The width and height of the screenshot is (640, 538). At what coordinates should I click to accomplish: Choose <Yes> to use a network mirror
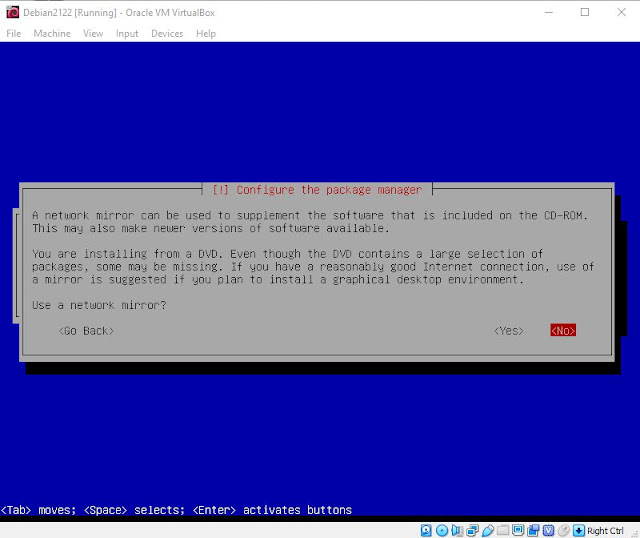pos(509,331)
